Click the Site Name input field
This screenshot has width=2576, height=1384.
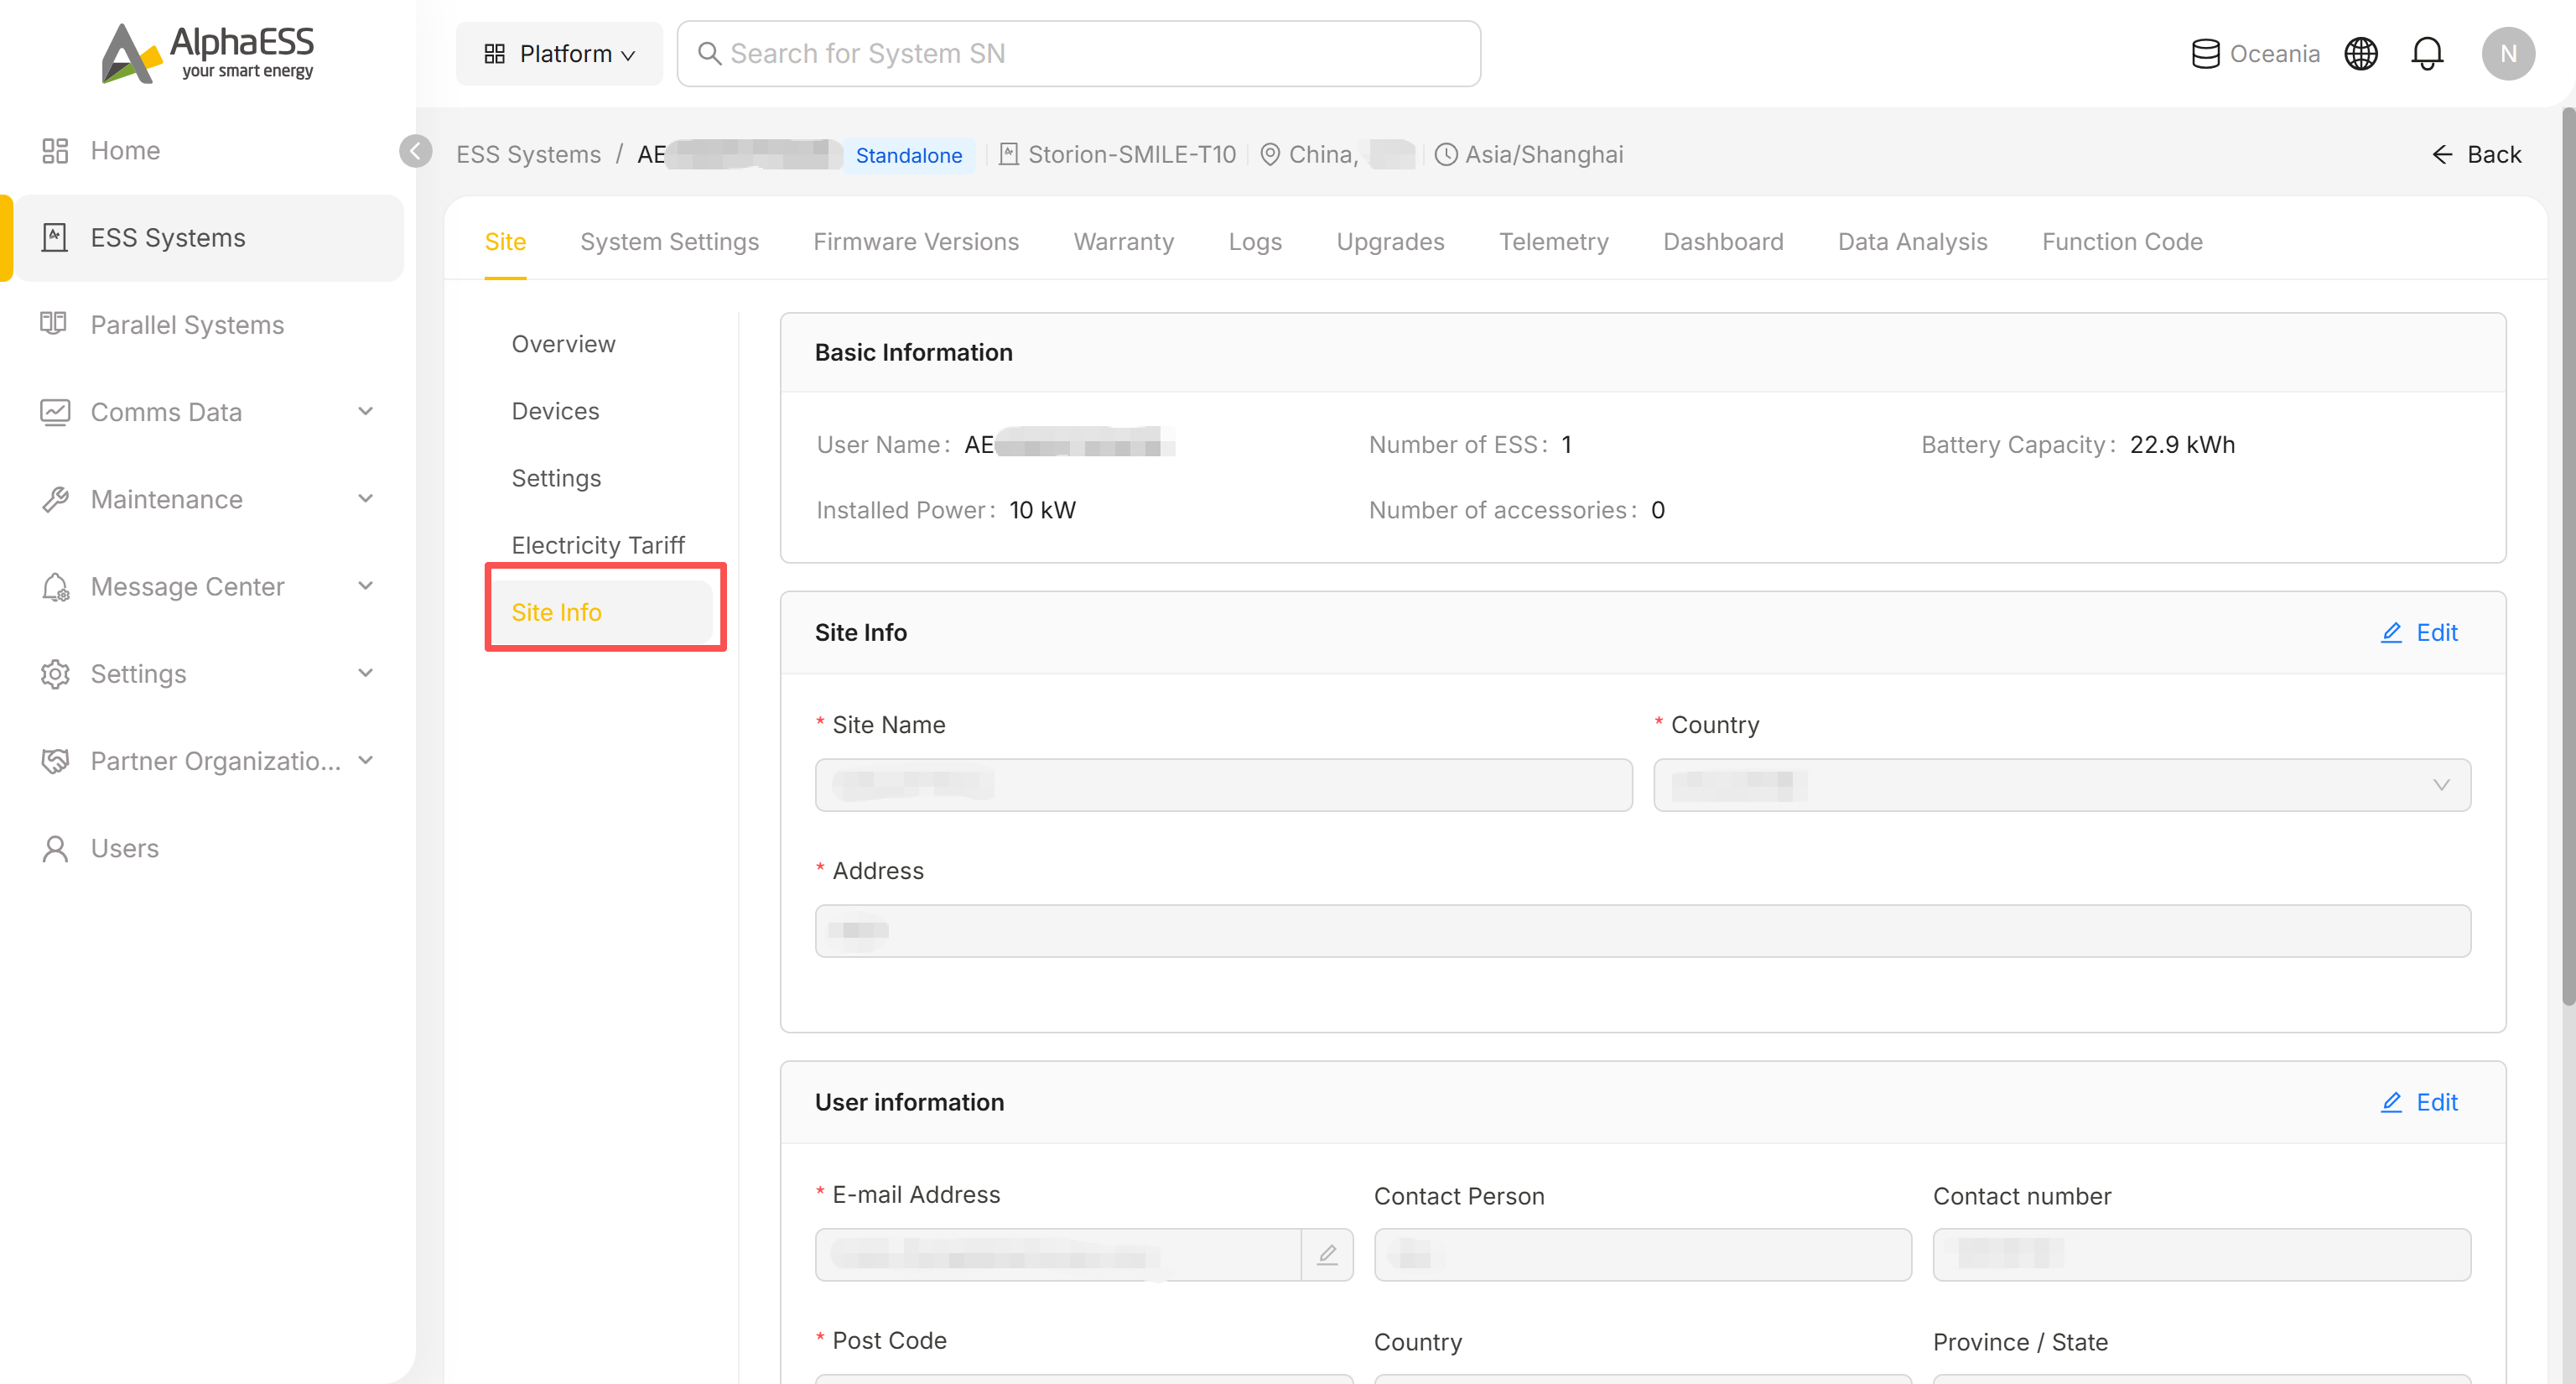click(1223, 785)
